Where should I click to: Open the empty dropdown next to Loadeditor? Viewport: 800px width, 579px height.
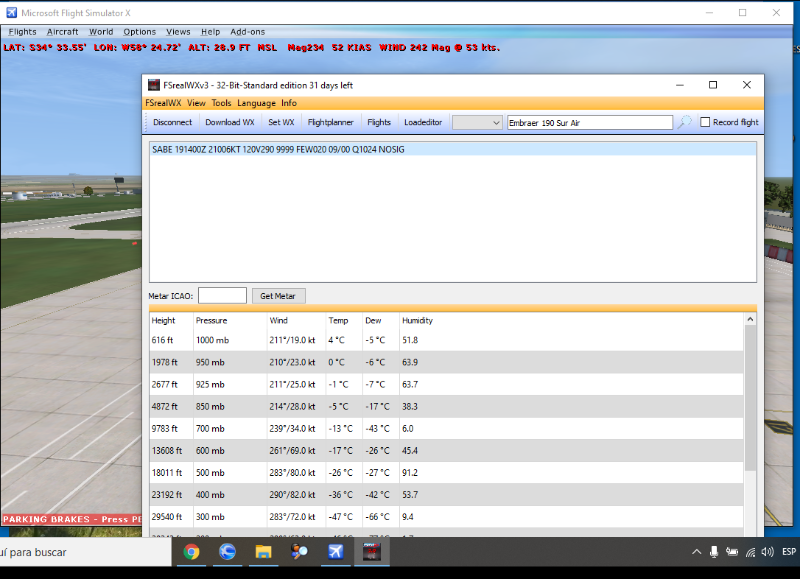477,122
